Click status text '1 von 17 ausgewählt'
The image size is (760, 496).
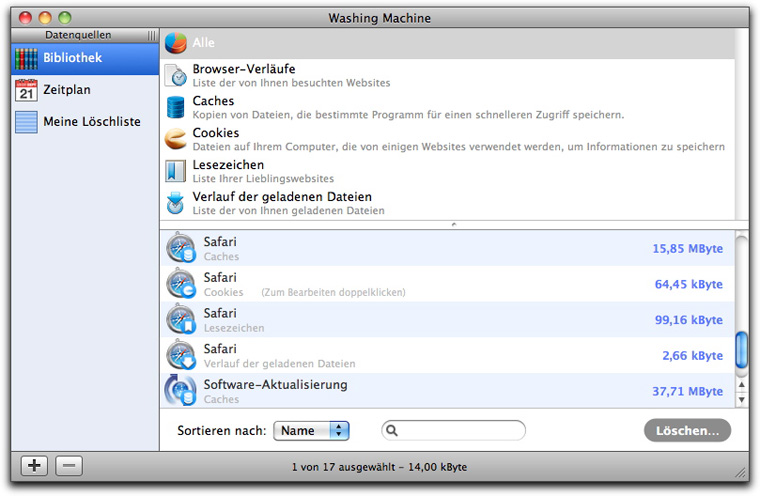point(345,467)
